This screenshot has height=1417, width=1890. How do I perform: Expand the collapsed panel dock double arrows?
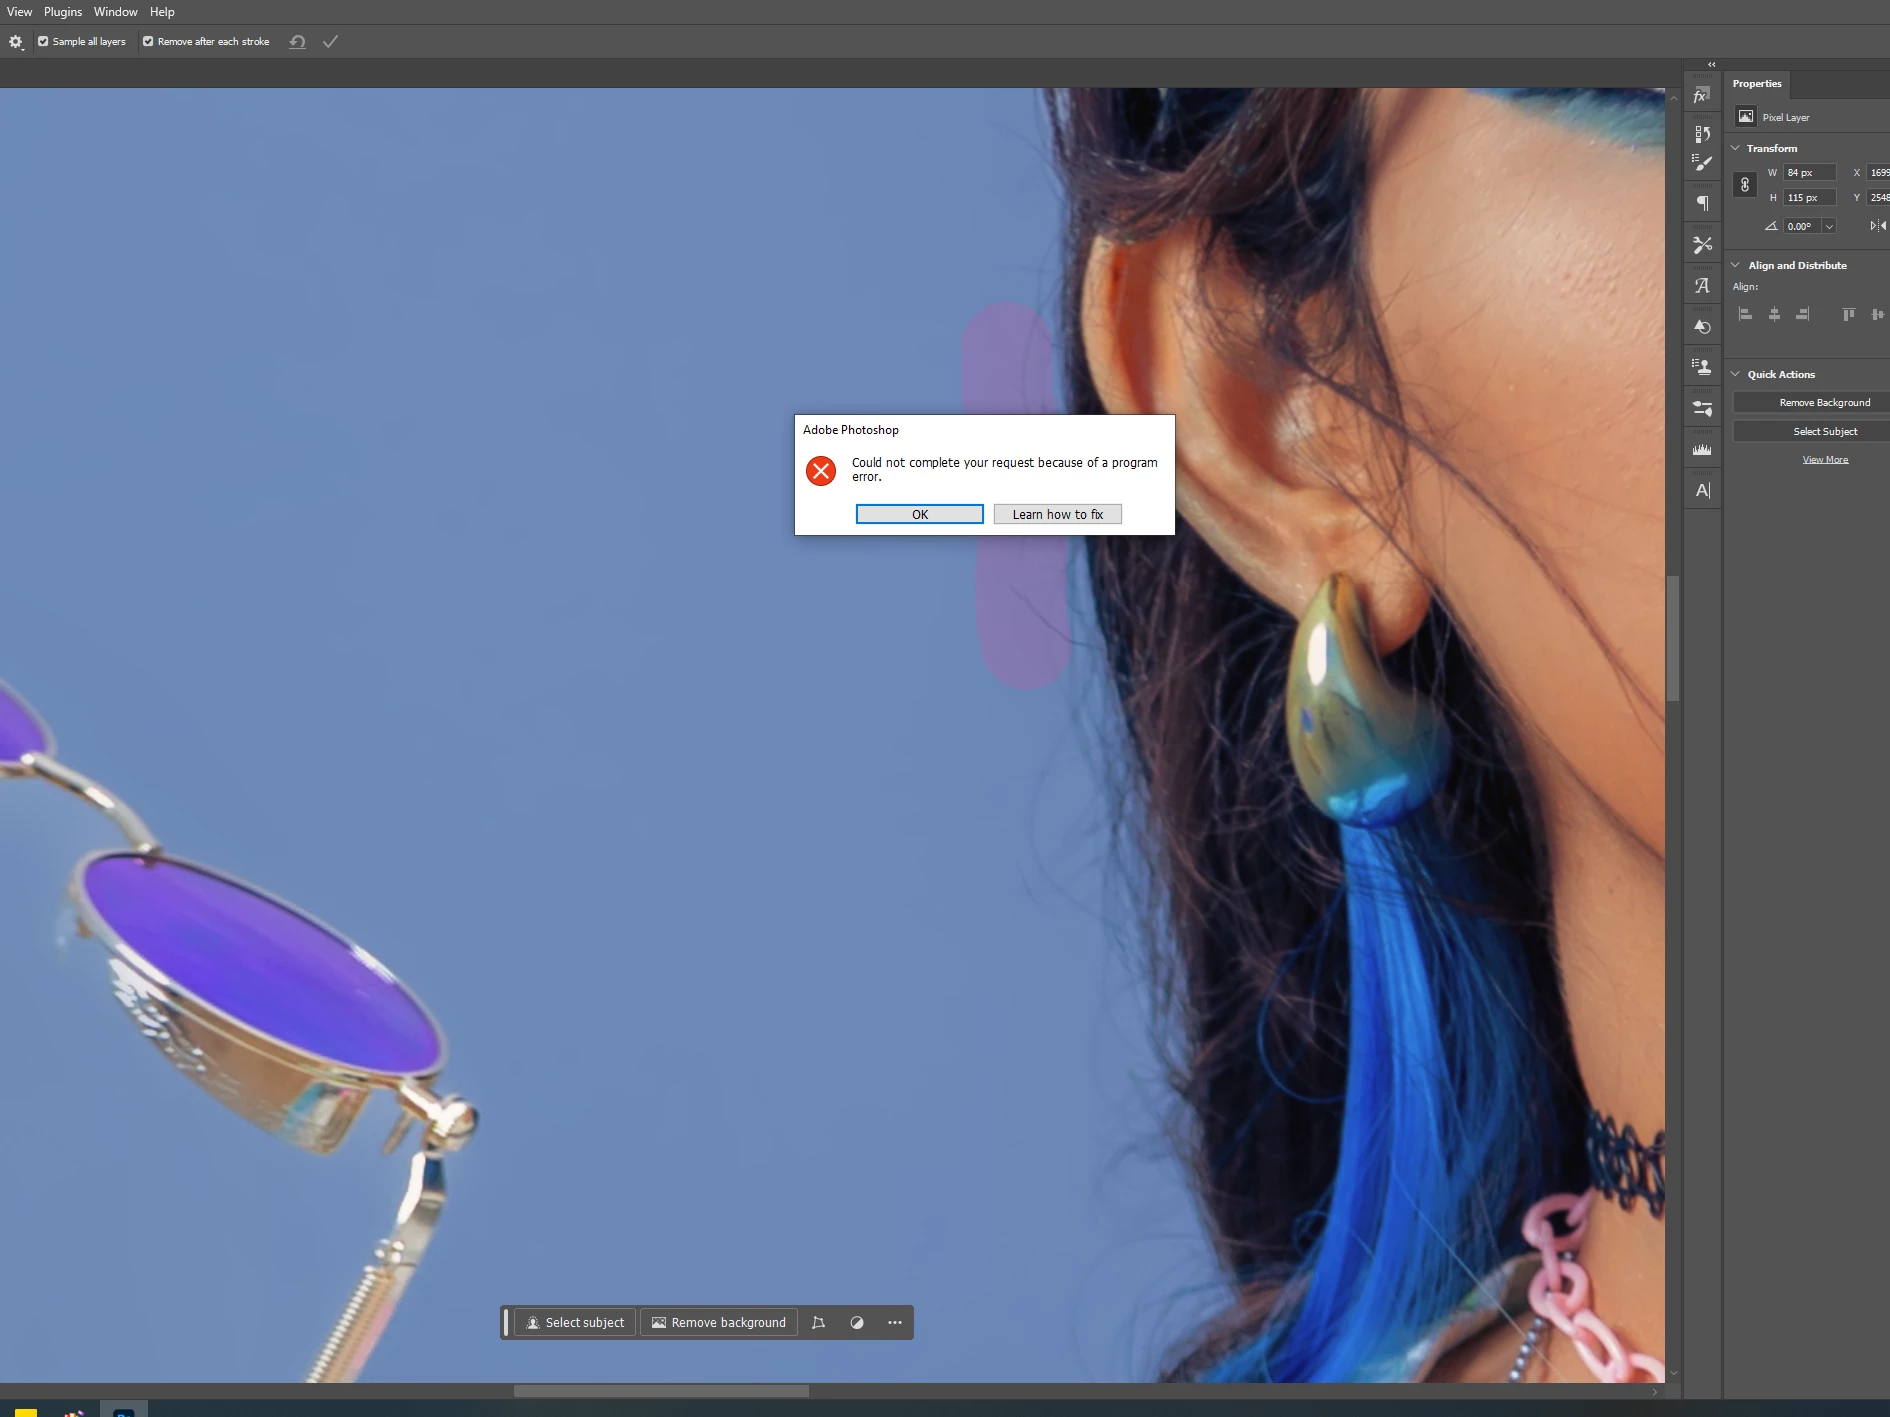pyautogui.click(x=1711, y=64)
